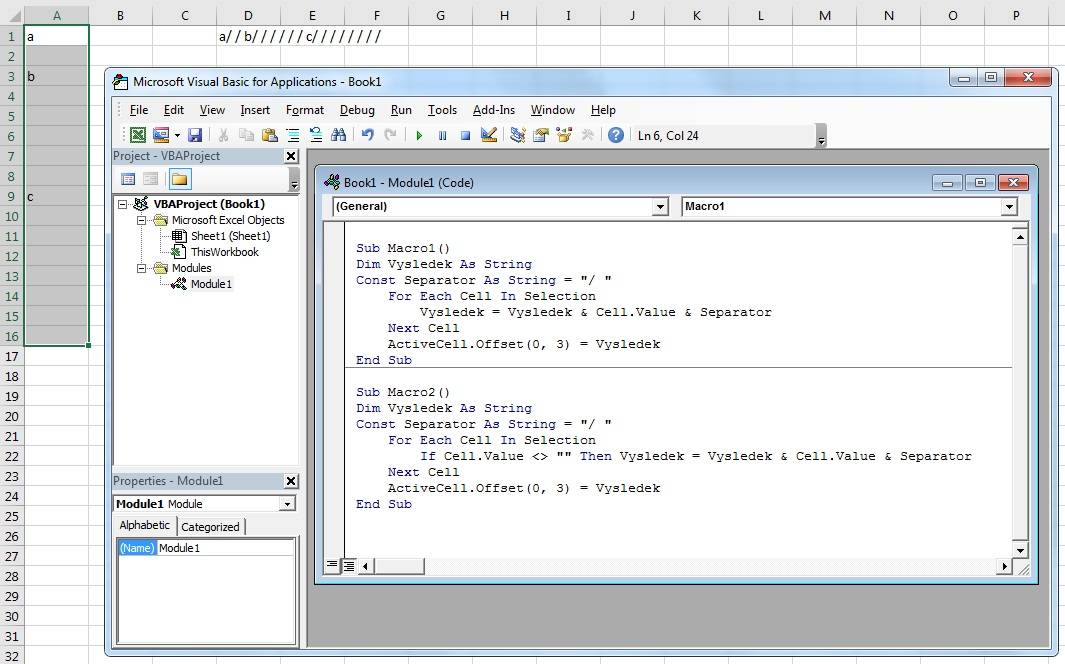1065x664 pixels.
Task: Open the Run menu
Action: (401, 110)
